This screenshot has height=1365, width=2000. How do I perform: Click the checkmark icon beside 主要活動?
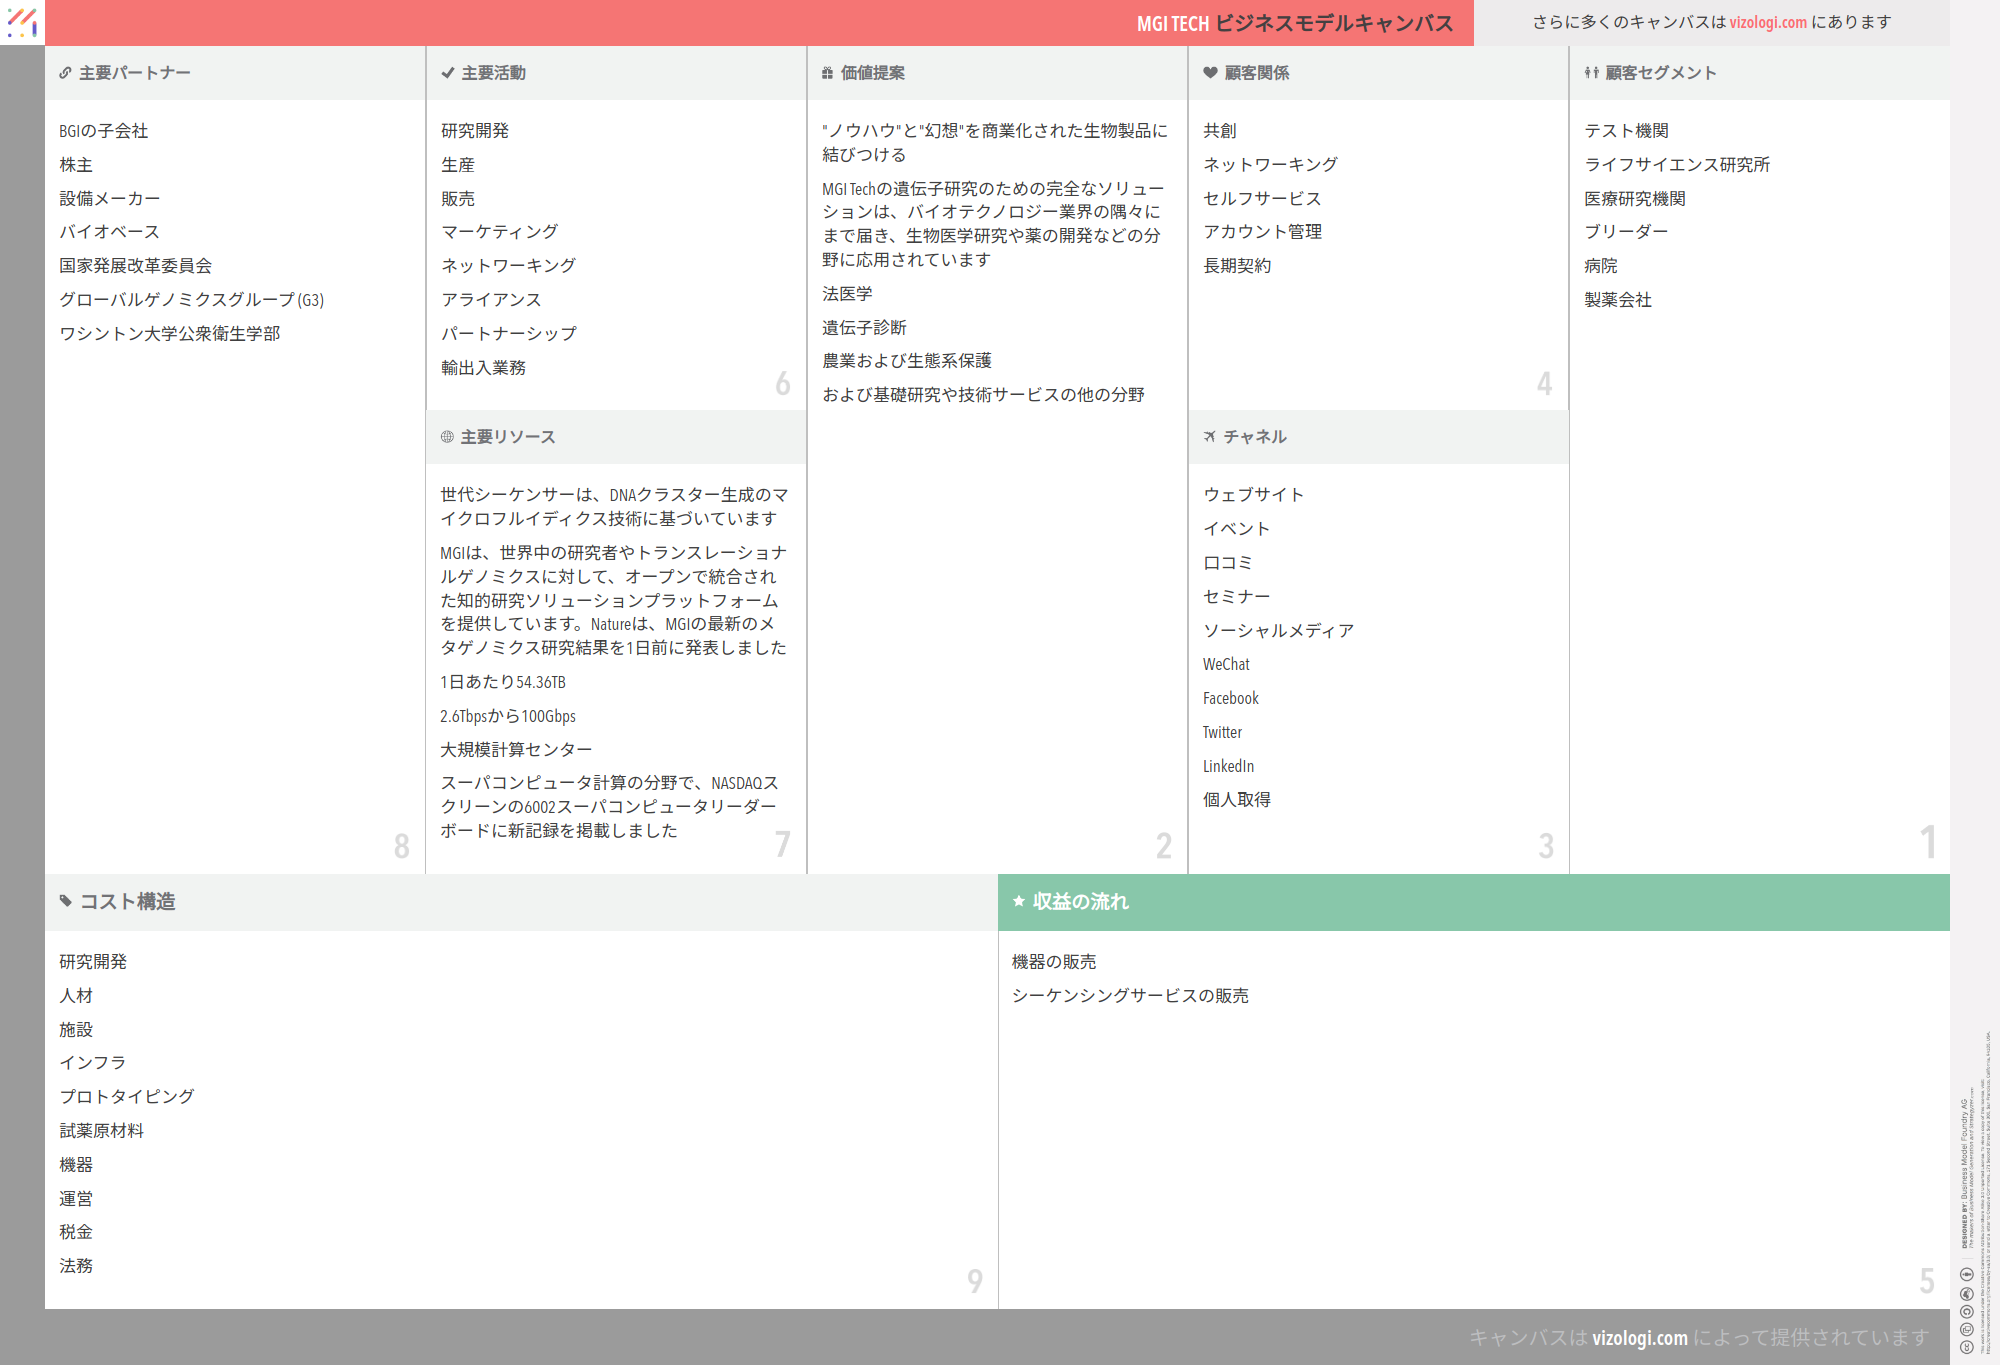coord(447,73)
